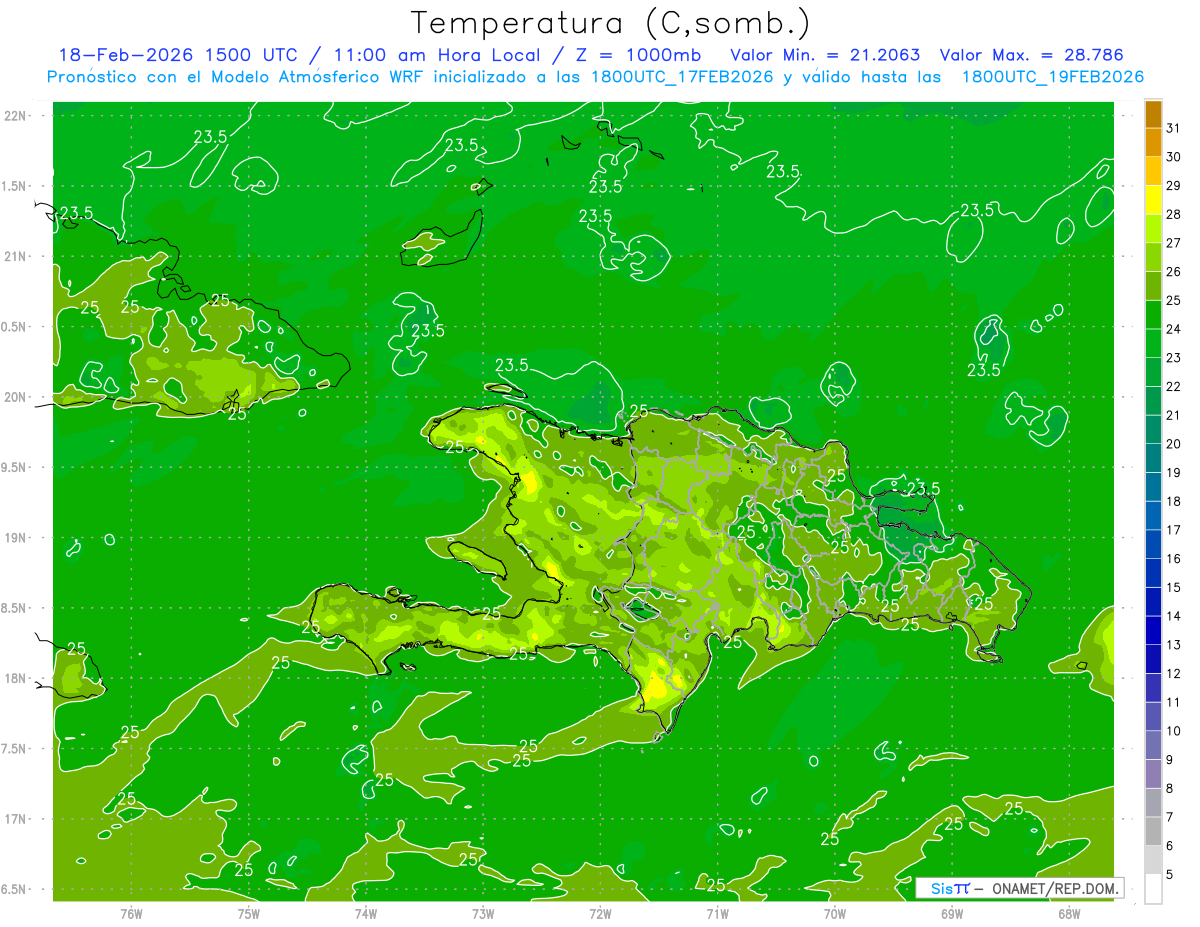Image resolution: width=1200 pixels, height=927 pixels.
Task: Click the color scale label "18"
Action: point(1174,501)
